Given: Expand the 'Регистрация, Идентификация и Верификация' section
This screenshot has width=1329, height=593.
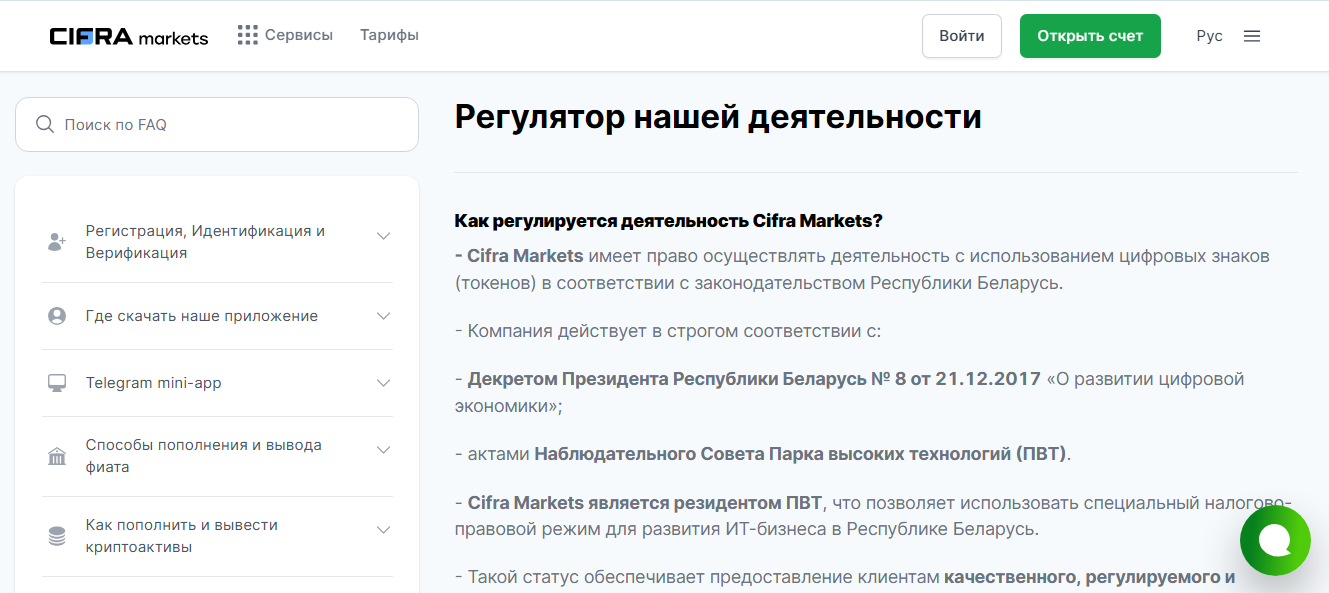Looking at the screenshot, I should (383, 236).
